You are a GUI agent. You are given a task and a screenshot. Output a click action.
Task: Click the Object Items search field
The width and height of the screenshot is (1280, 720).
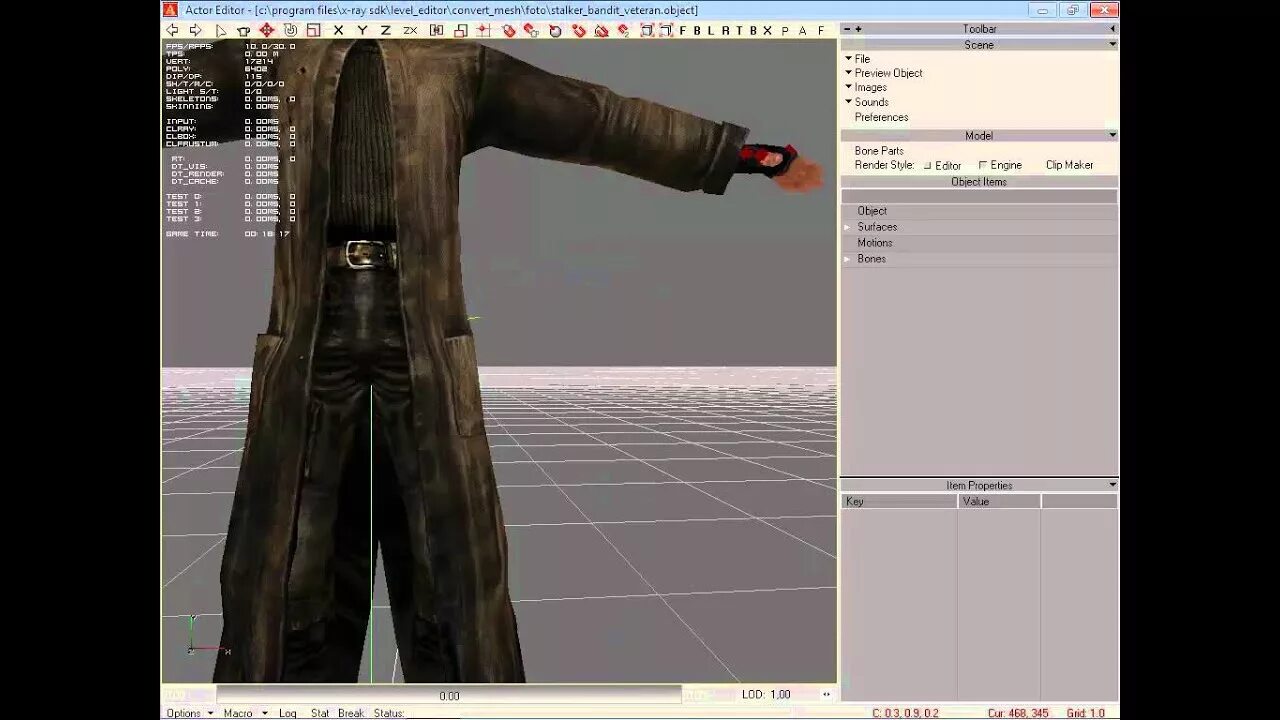coord(980,196)
